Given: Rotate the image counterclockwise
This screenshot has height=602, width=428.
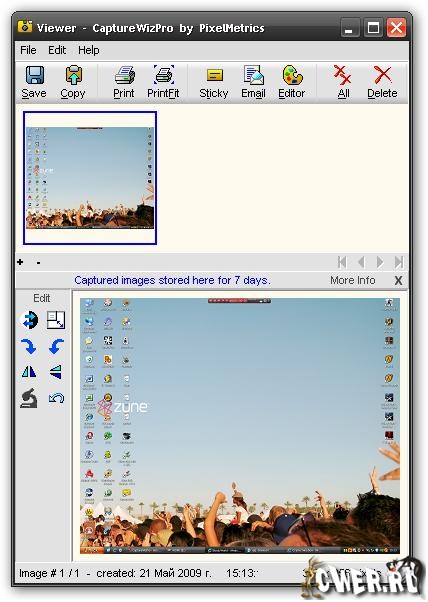Looking at the screenshot, I should coord(56,346).
